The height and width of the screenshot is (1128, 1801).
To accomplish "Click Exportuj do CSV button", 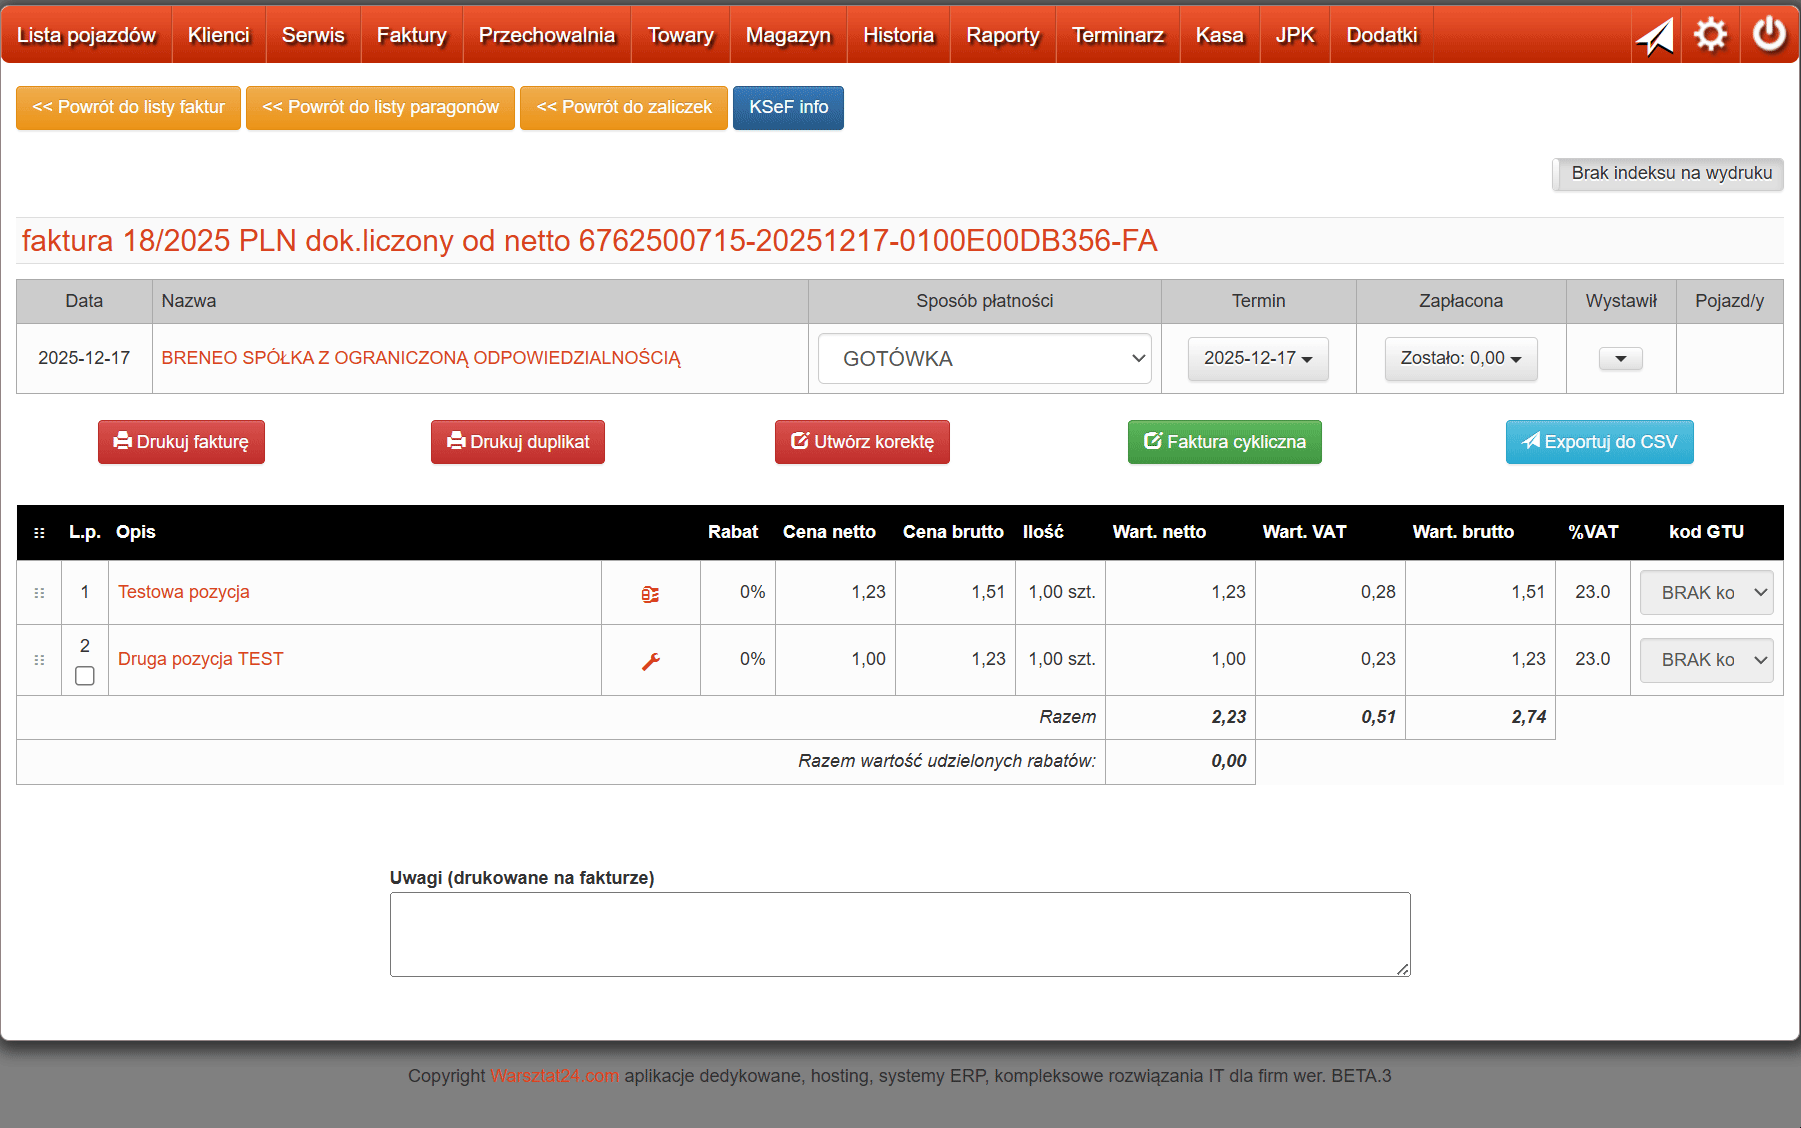I will point(1599,442).
